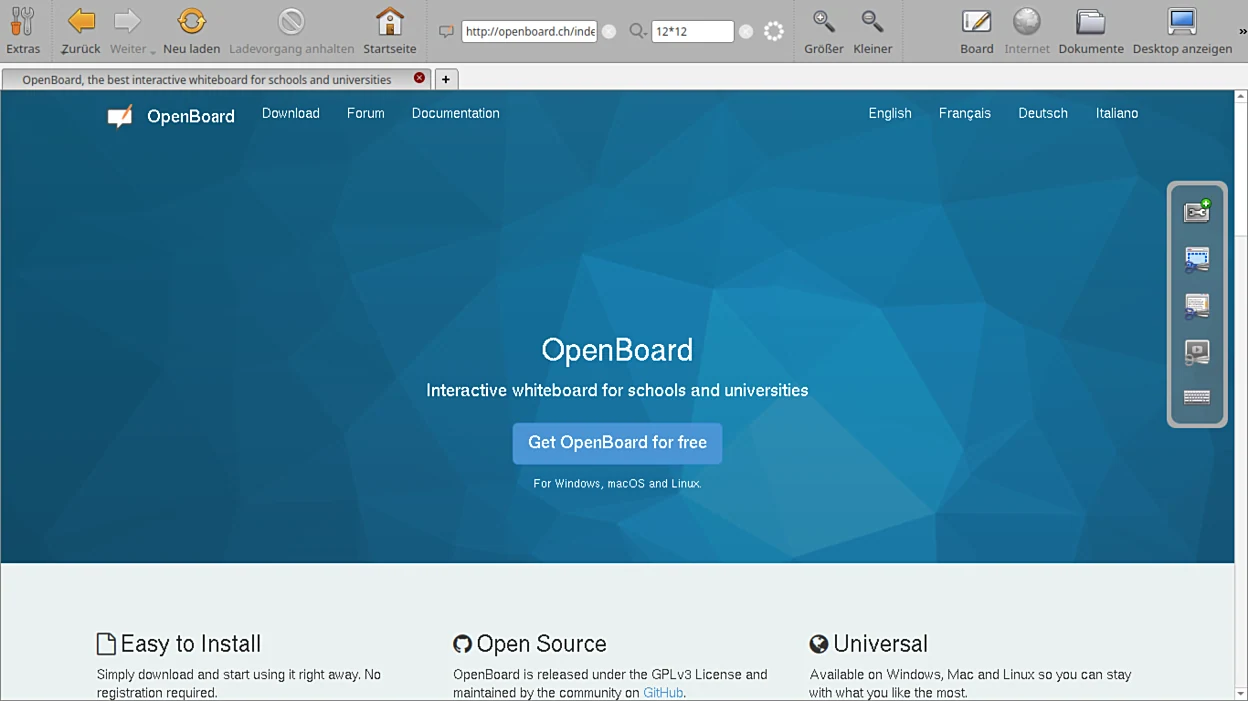Switch site language to Français
This screenshot has height=702, width=1248.
pyautogui.click(x=965, y=113)
